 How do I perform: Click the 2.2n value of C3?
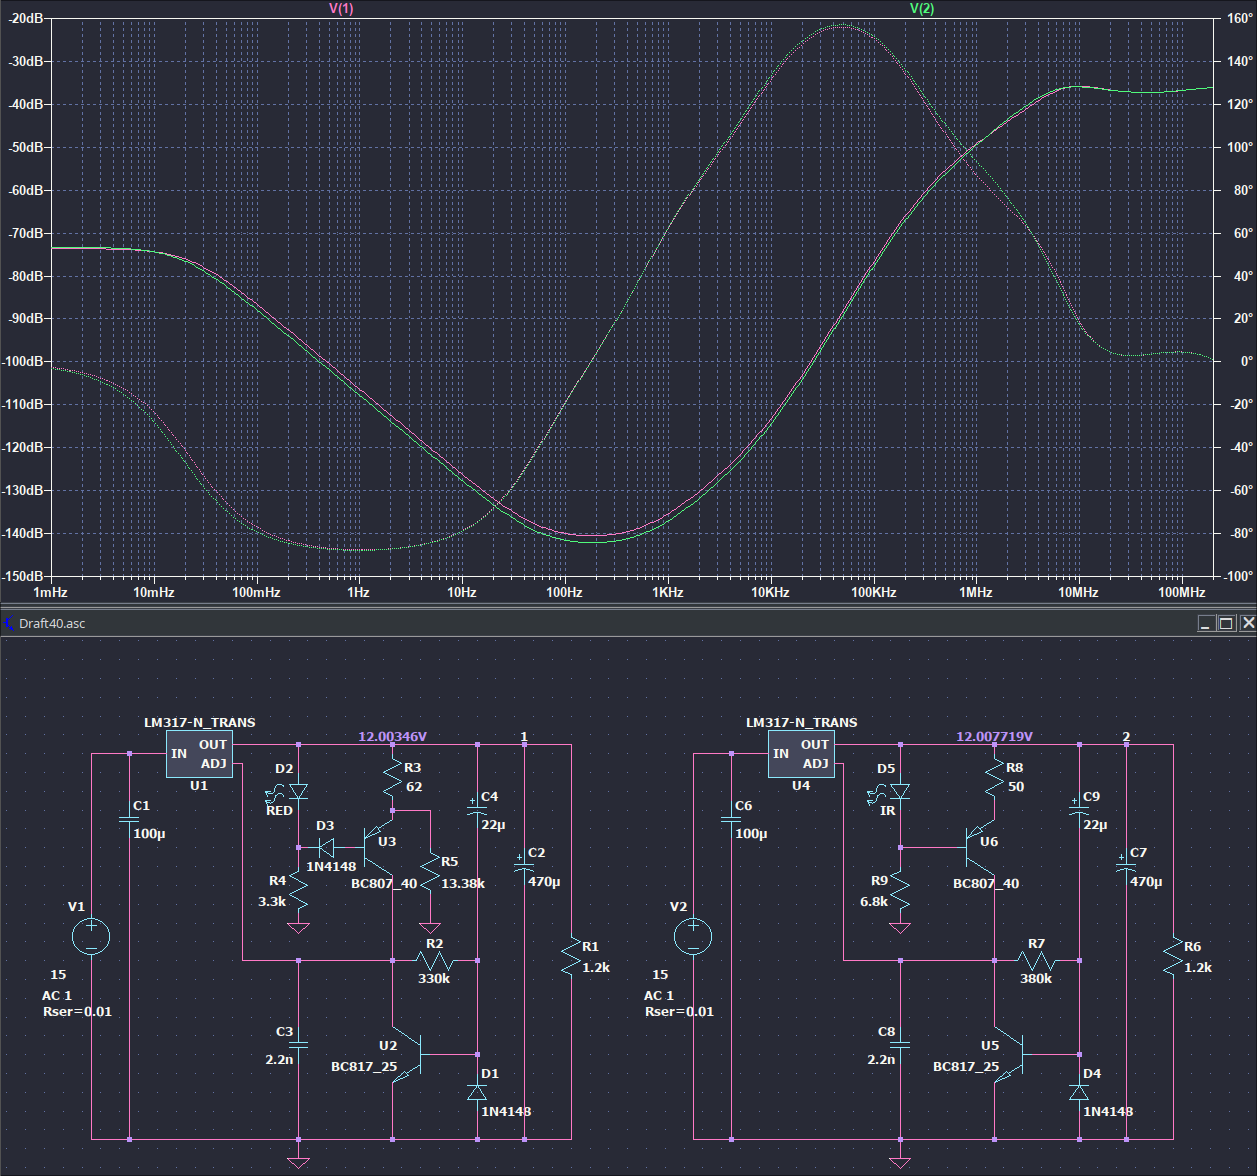tap(279, 1060)
